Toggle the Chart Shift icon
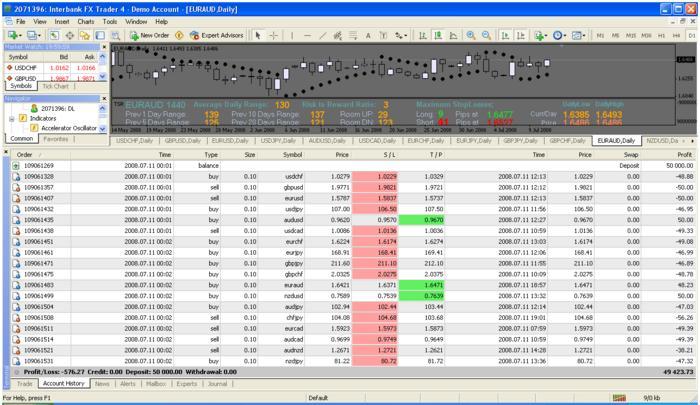This screenshot has height=405, width=700. (x=521, y=35)
